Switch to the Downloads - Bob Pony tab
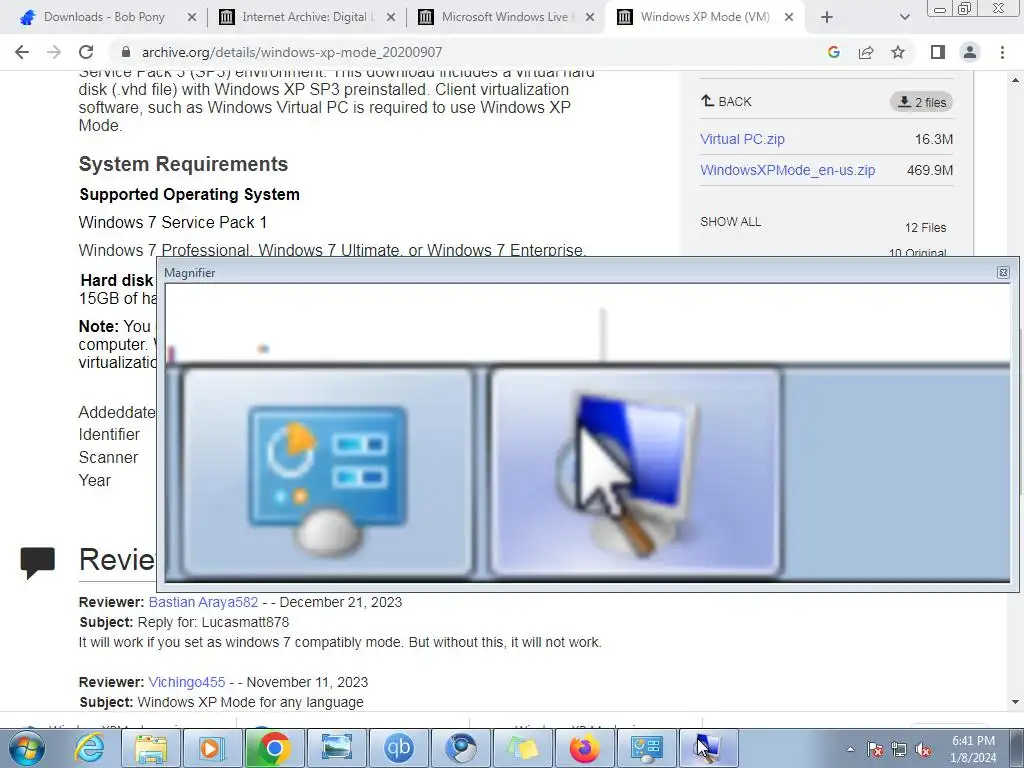 104,17
